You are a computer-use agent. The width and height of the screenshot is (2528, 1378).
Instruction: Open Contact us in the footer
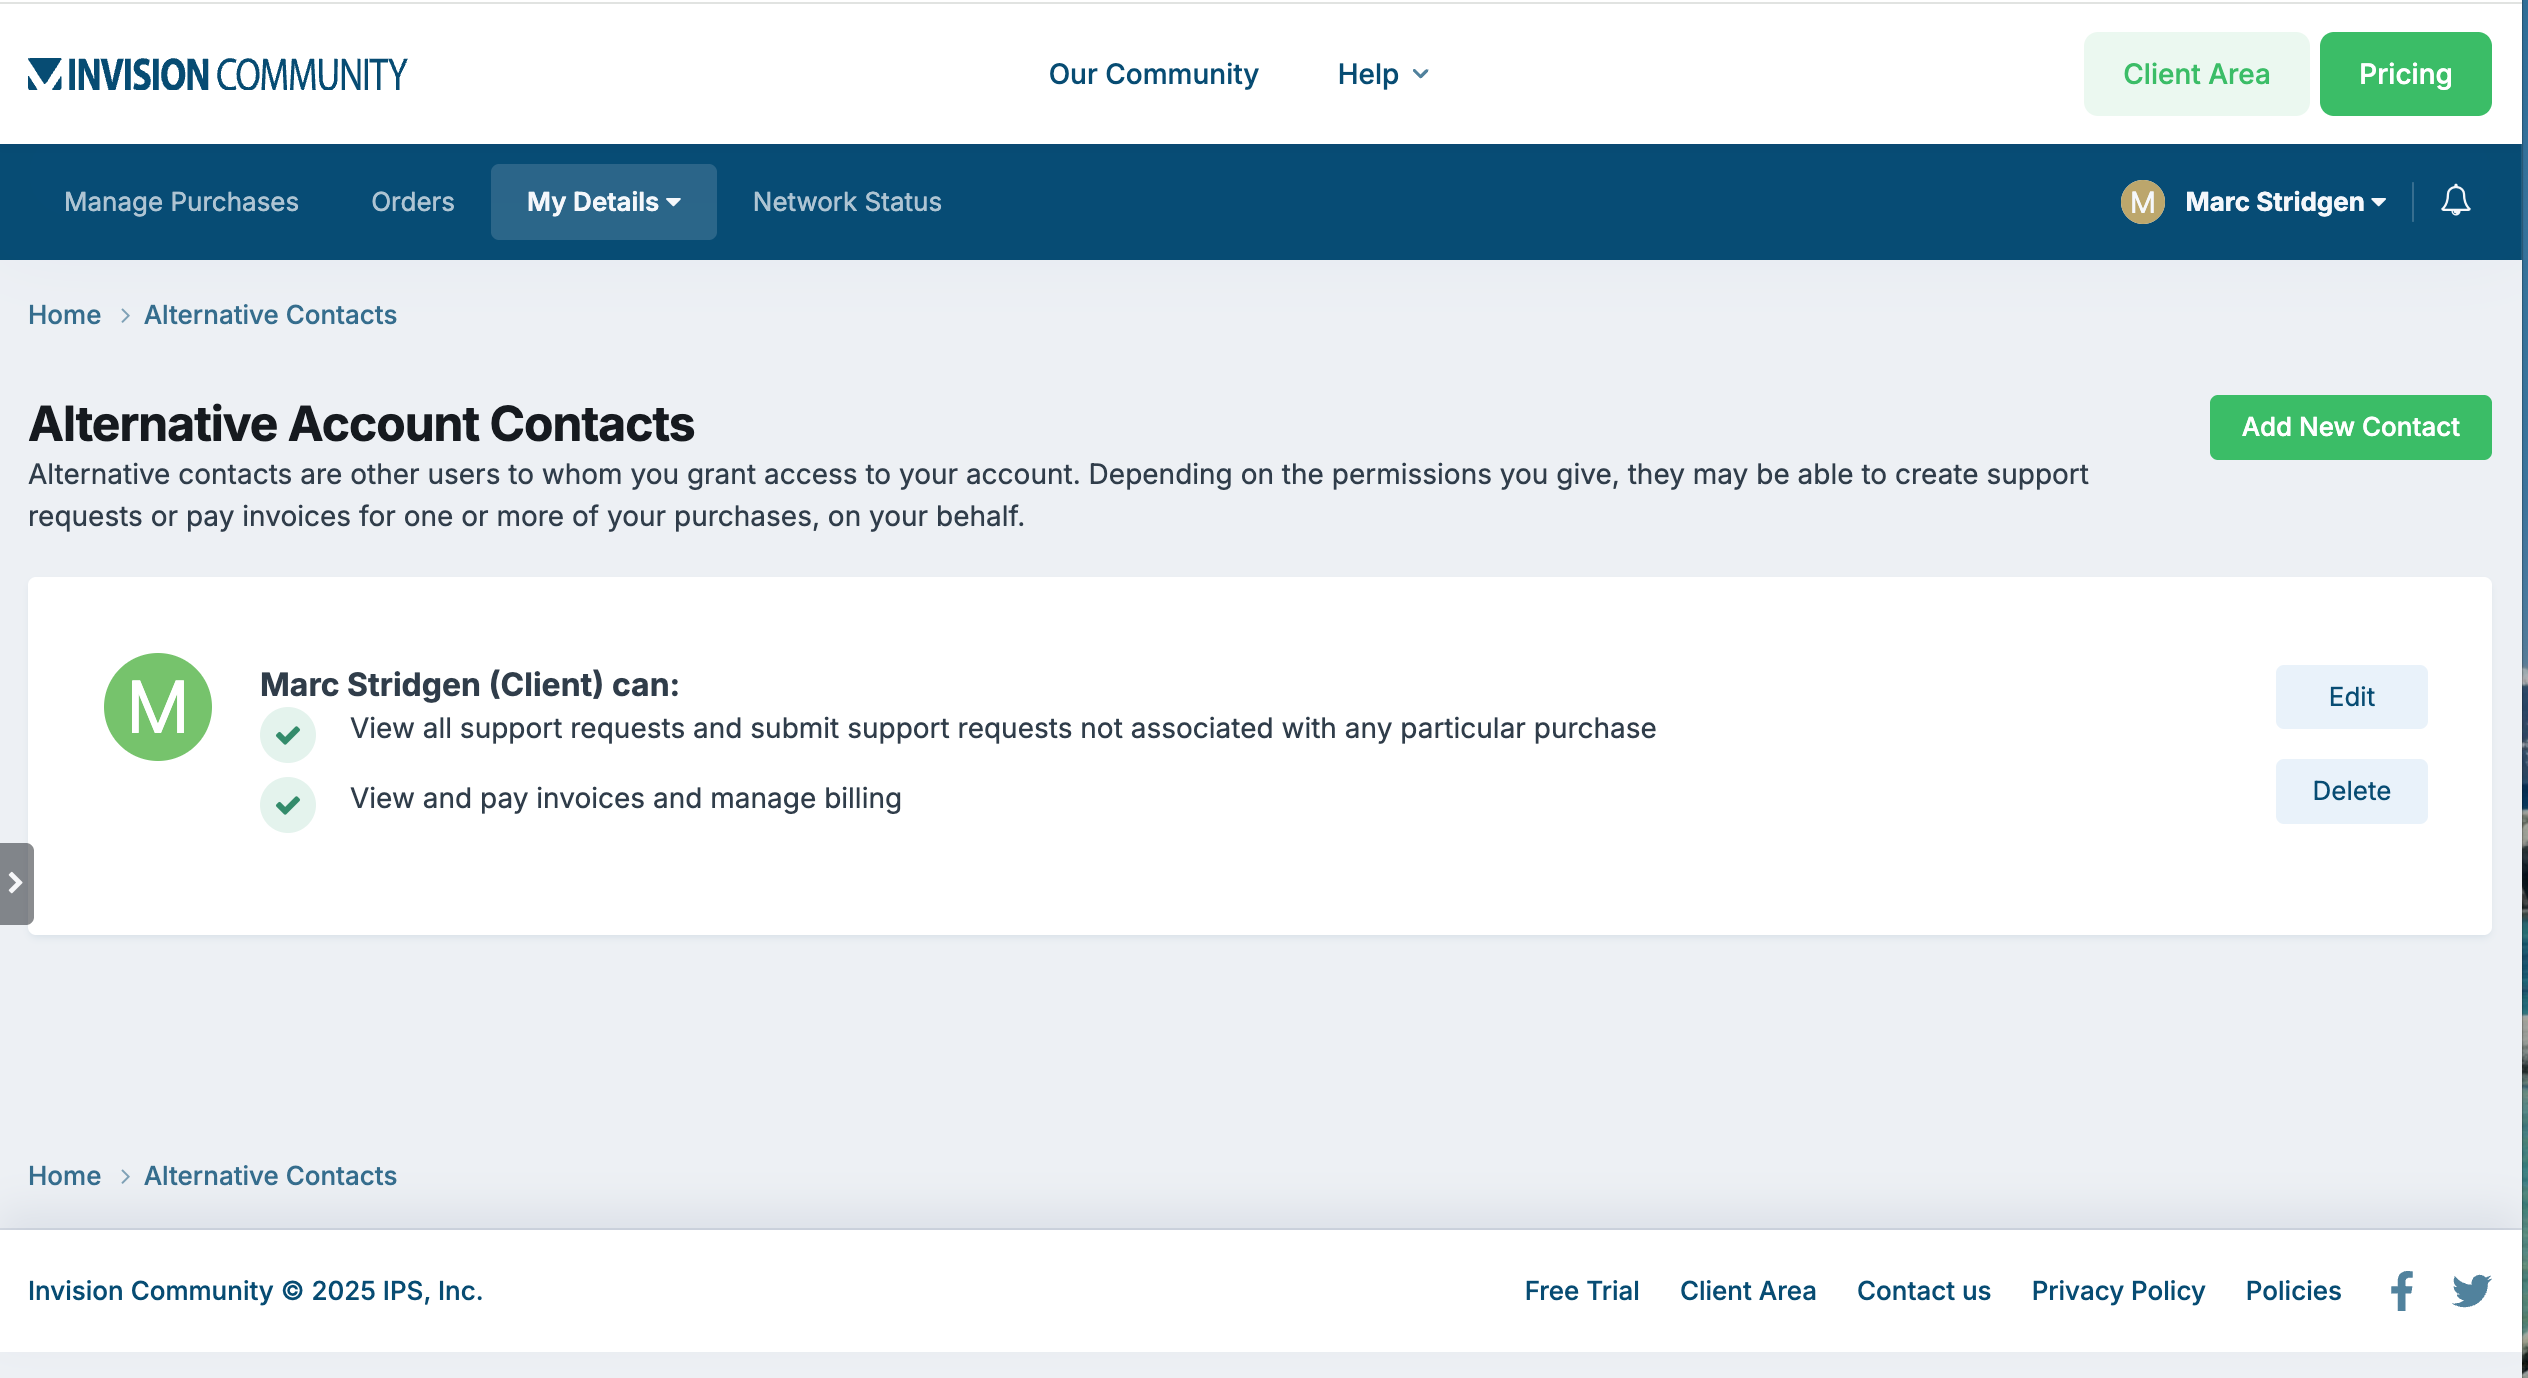tap(1923, 1291)
